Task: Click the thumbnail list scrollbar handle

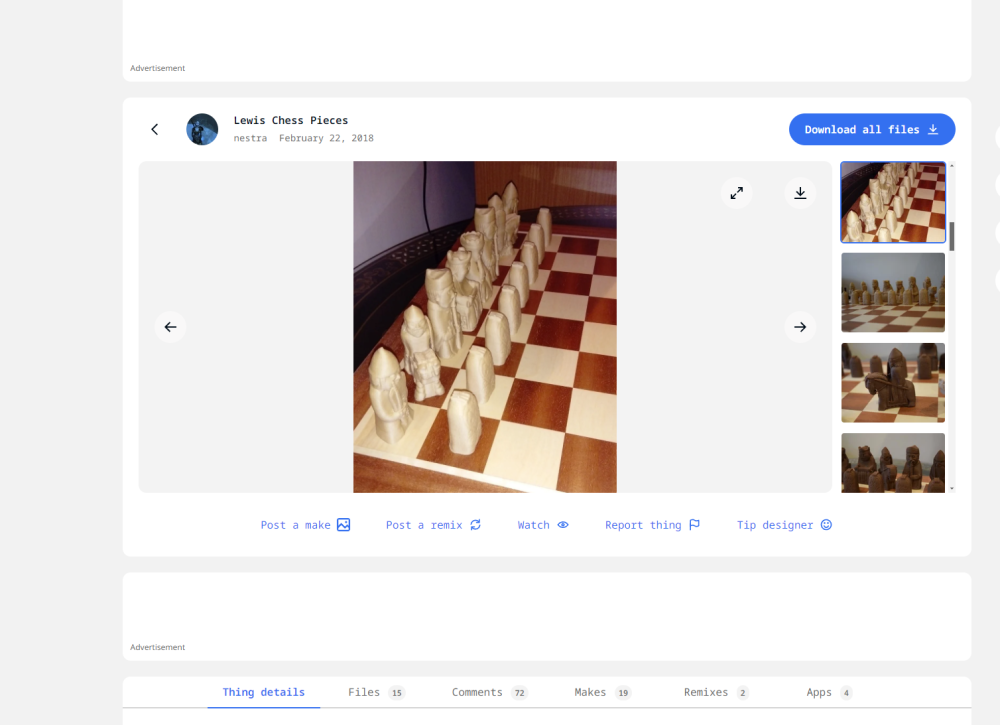Action: pyautogui.click(x=952, y=237)
